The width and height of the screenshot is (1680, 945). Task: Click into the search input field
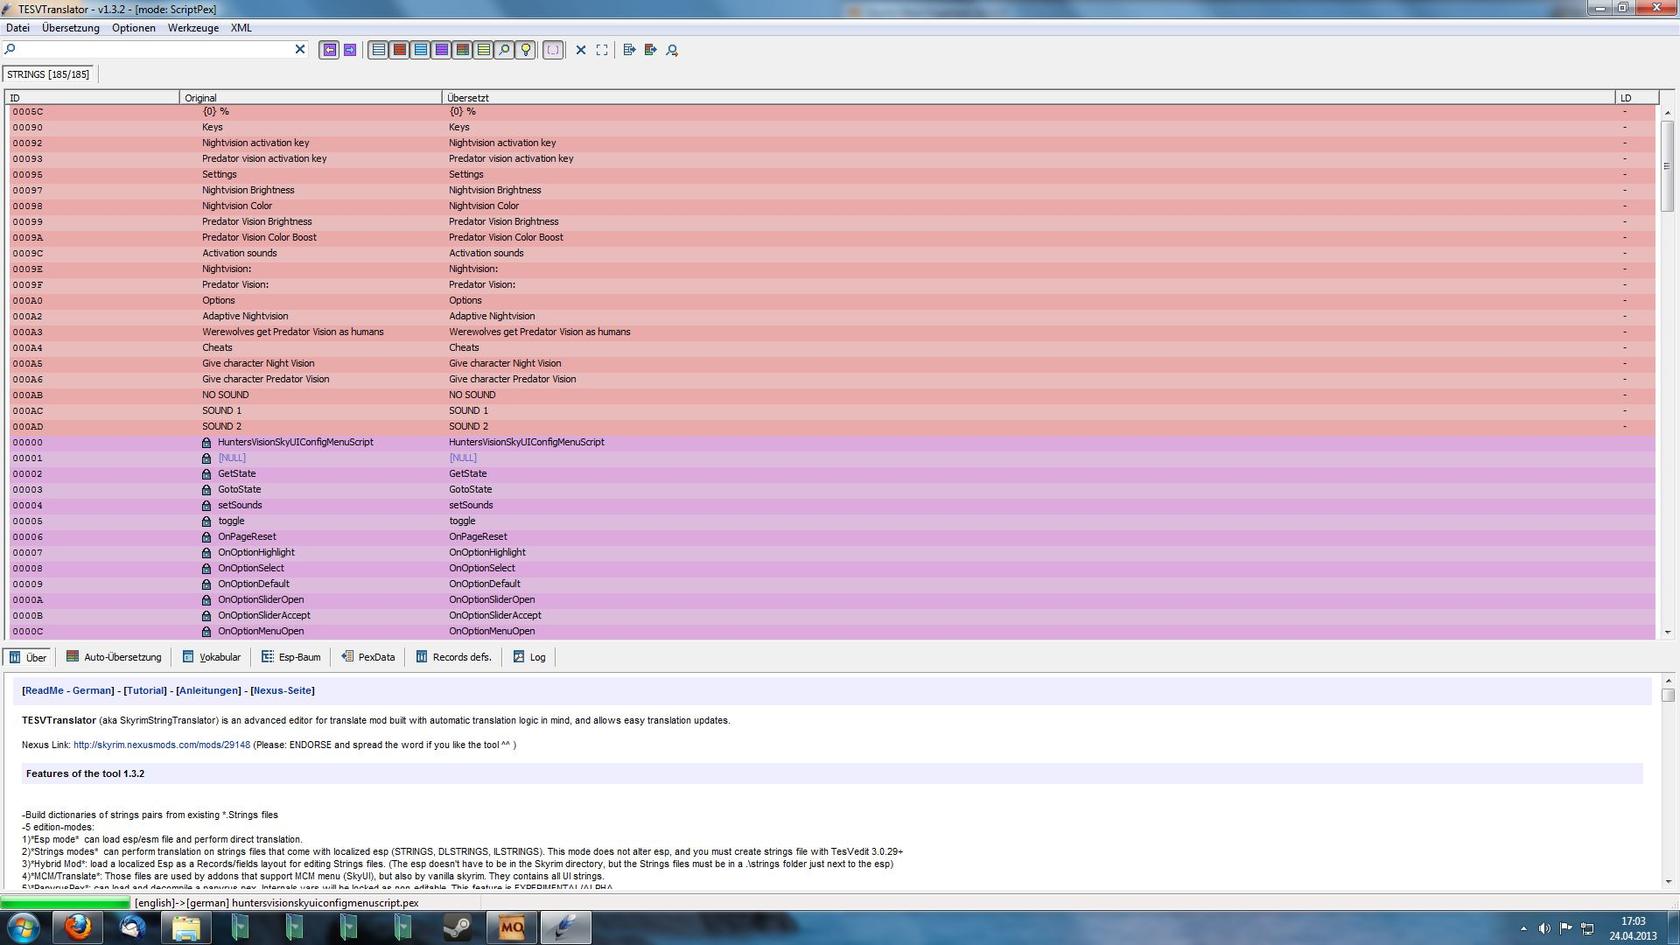point(150,49)
